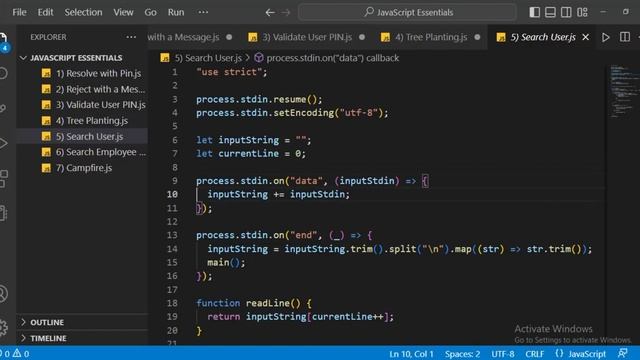640x360 pixels.
Task: Change encoding via UTF-8
Action: [x=503, y=353]
